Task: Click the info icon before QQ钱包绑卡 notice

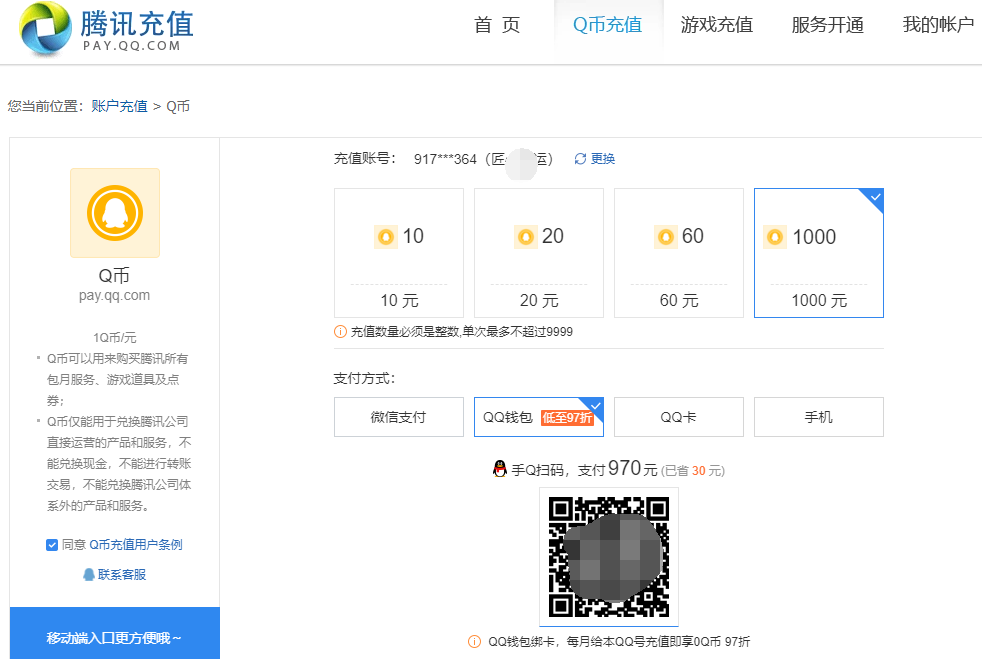Action: click(475, 641)
